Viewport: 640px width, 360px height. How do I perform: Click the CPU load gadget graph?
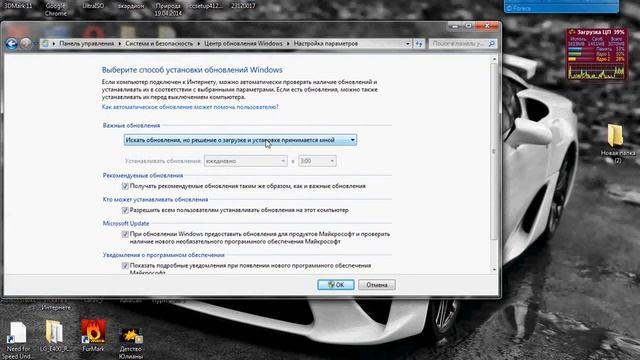coord(596,72)
